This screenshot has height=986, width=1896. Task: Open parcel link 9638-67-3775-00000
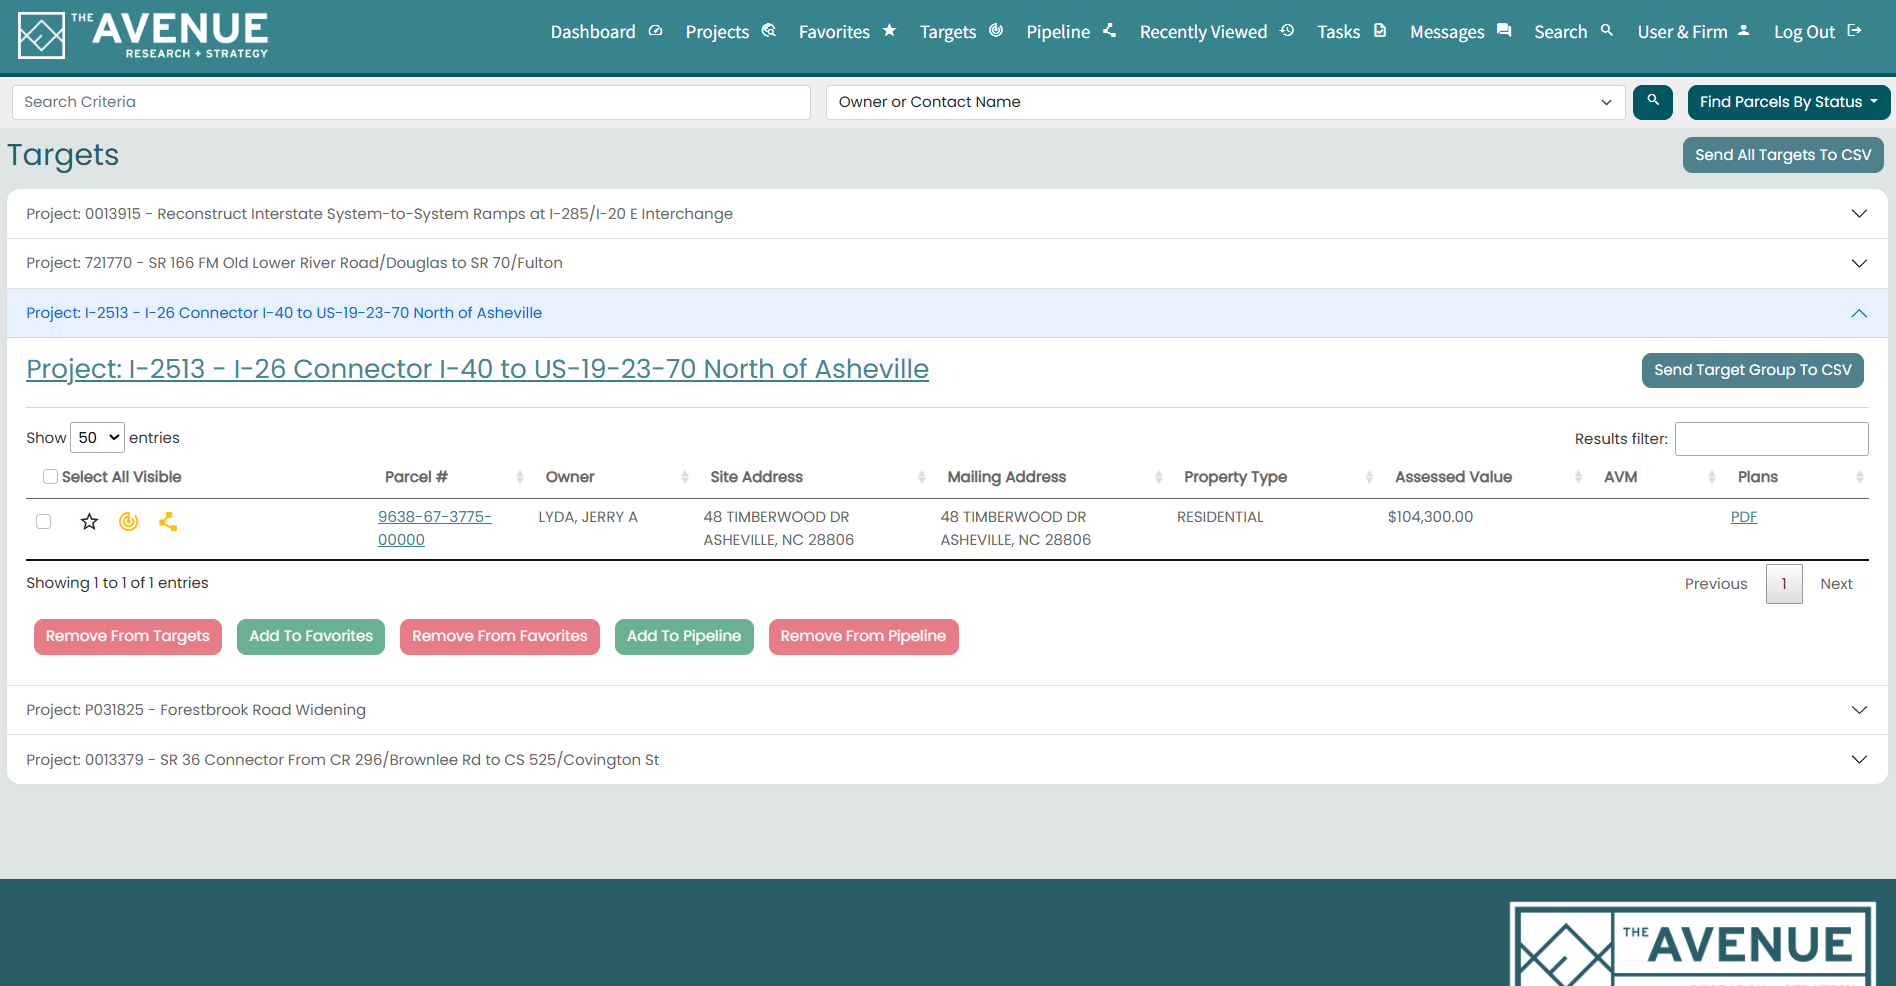[435, 528]
